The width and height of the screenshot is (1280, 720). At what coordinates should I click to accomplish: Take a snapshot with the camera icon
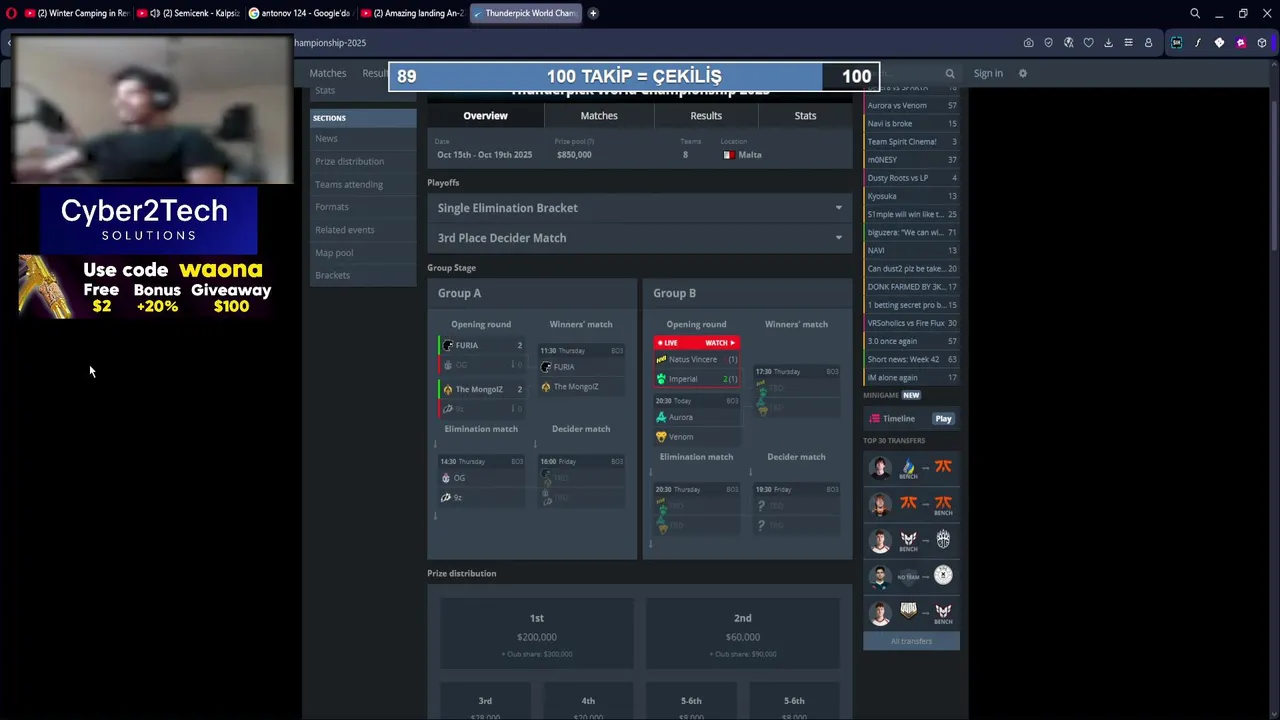pos(1028,43)
